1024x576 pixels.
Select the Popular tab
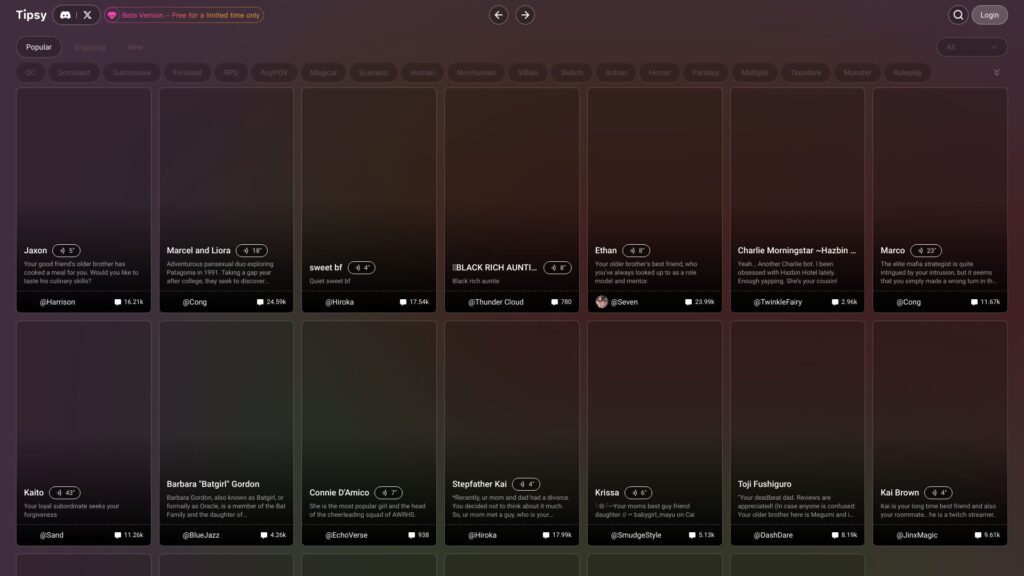point(39,47)
